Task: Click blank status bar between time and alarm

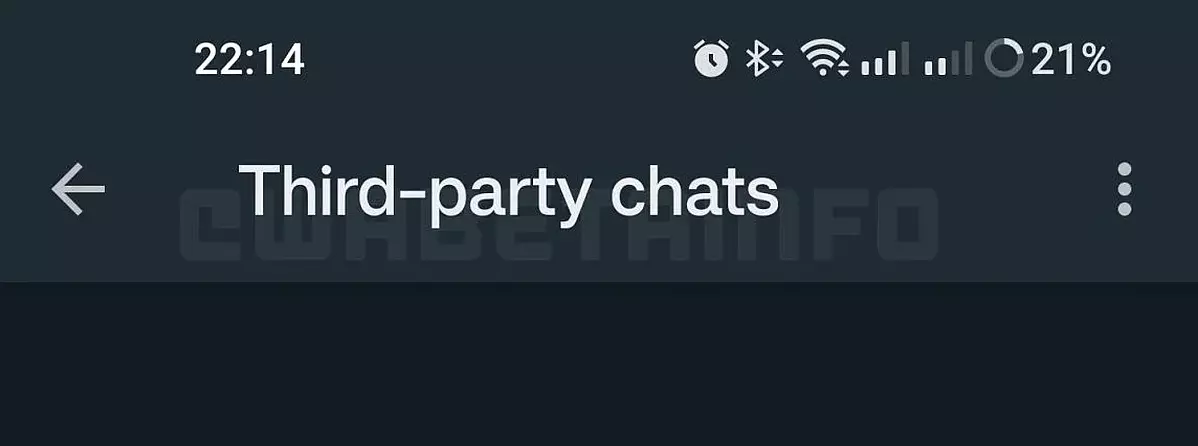Action: point(497,59)
